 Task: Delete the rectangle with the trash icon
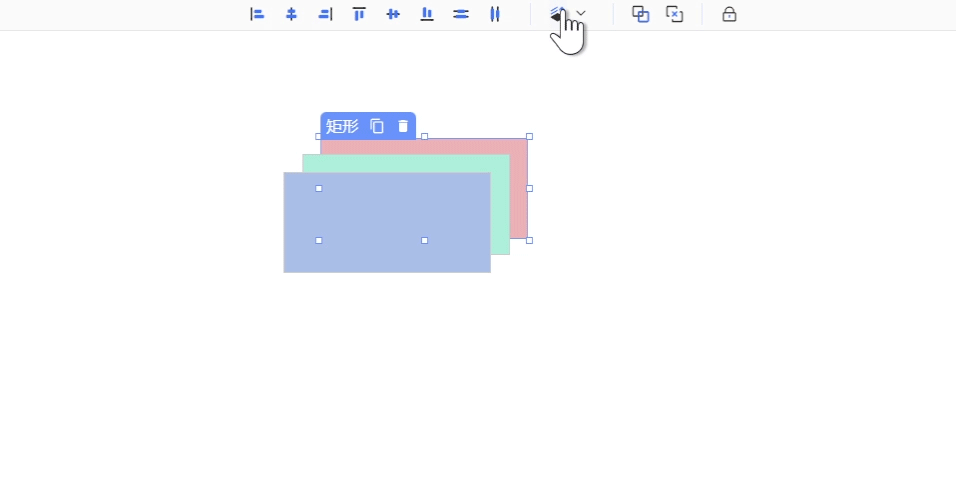[403, 126]
